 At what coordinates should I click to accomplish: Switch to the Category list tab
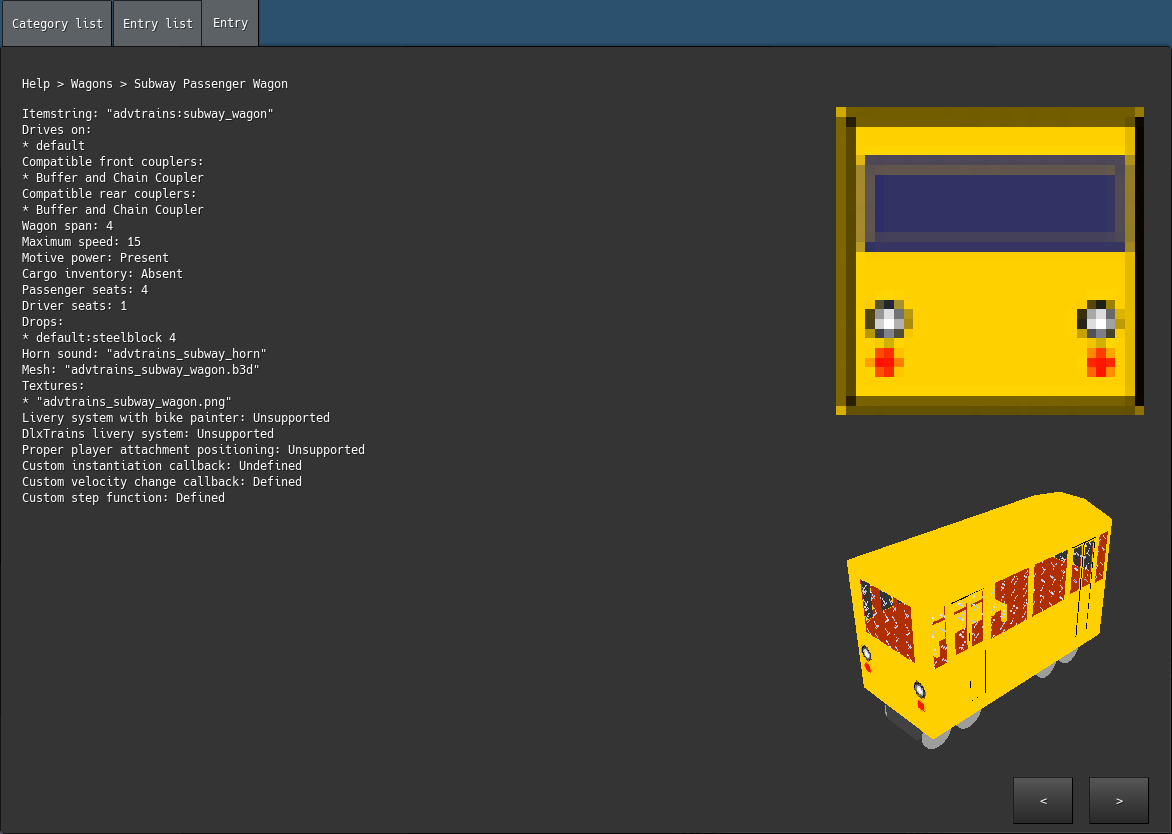pos(57,23)
